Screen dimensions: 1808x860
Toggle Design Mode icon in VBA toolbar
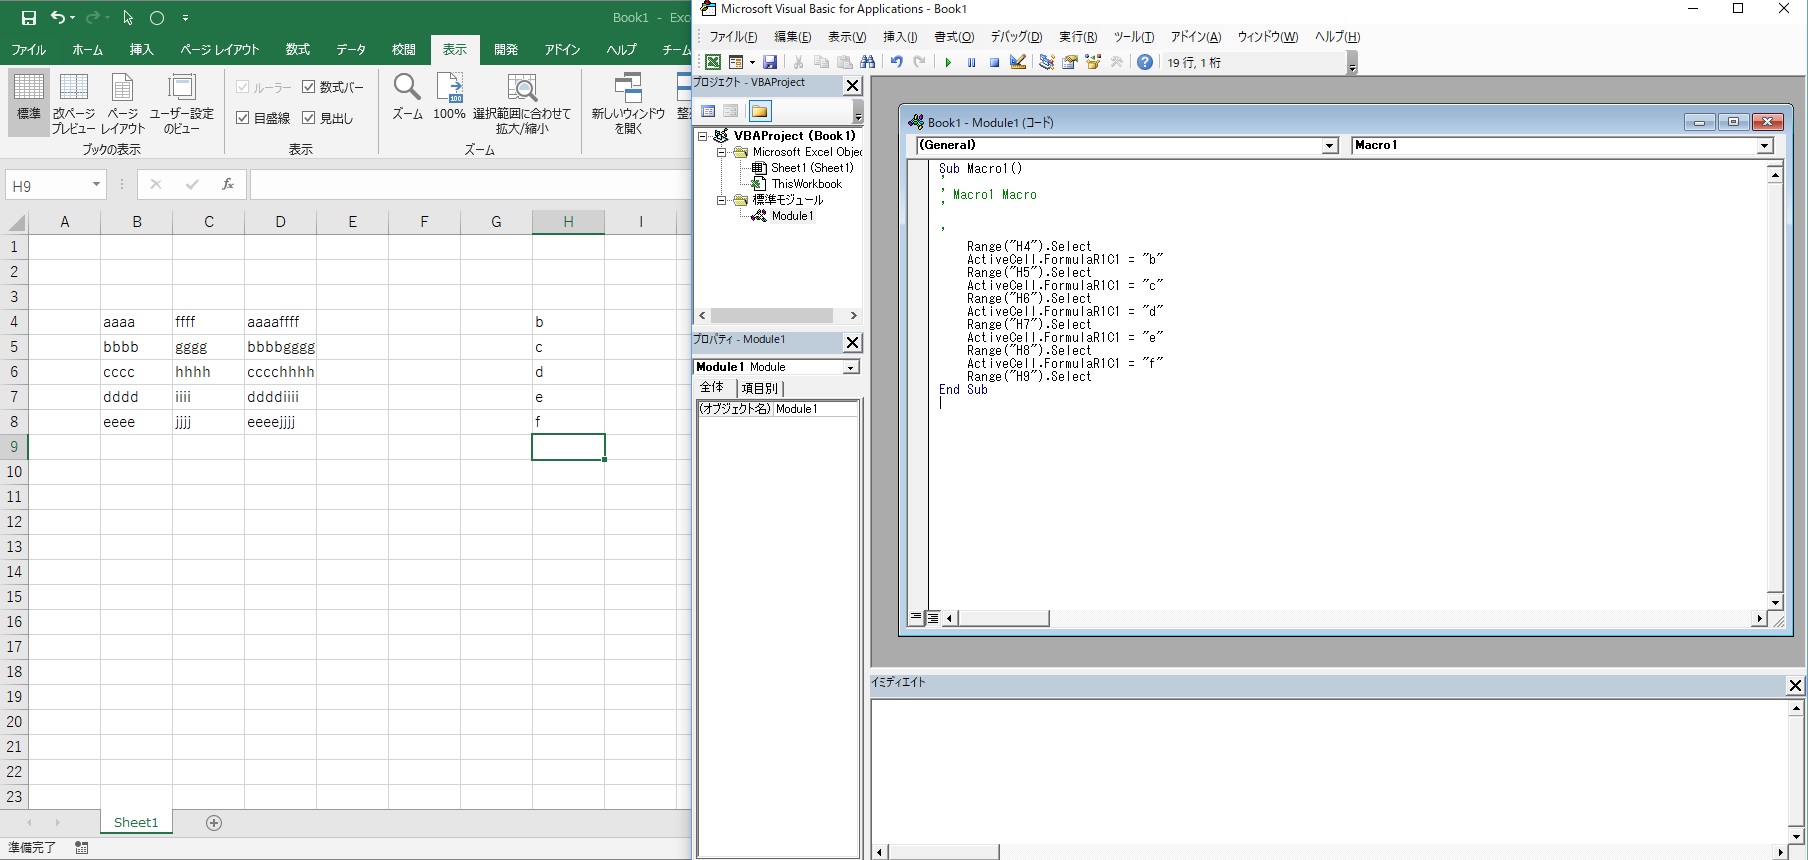click(1018, 62)
